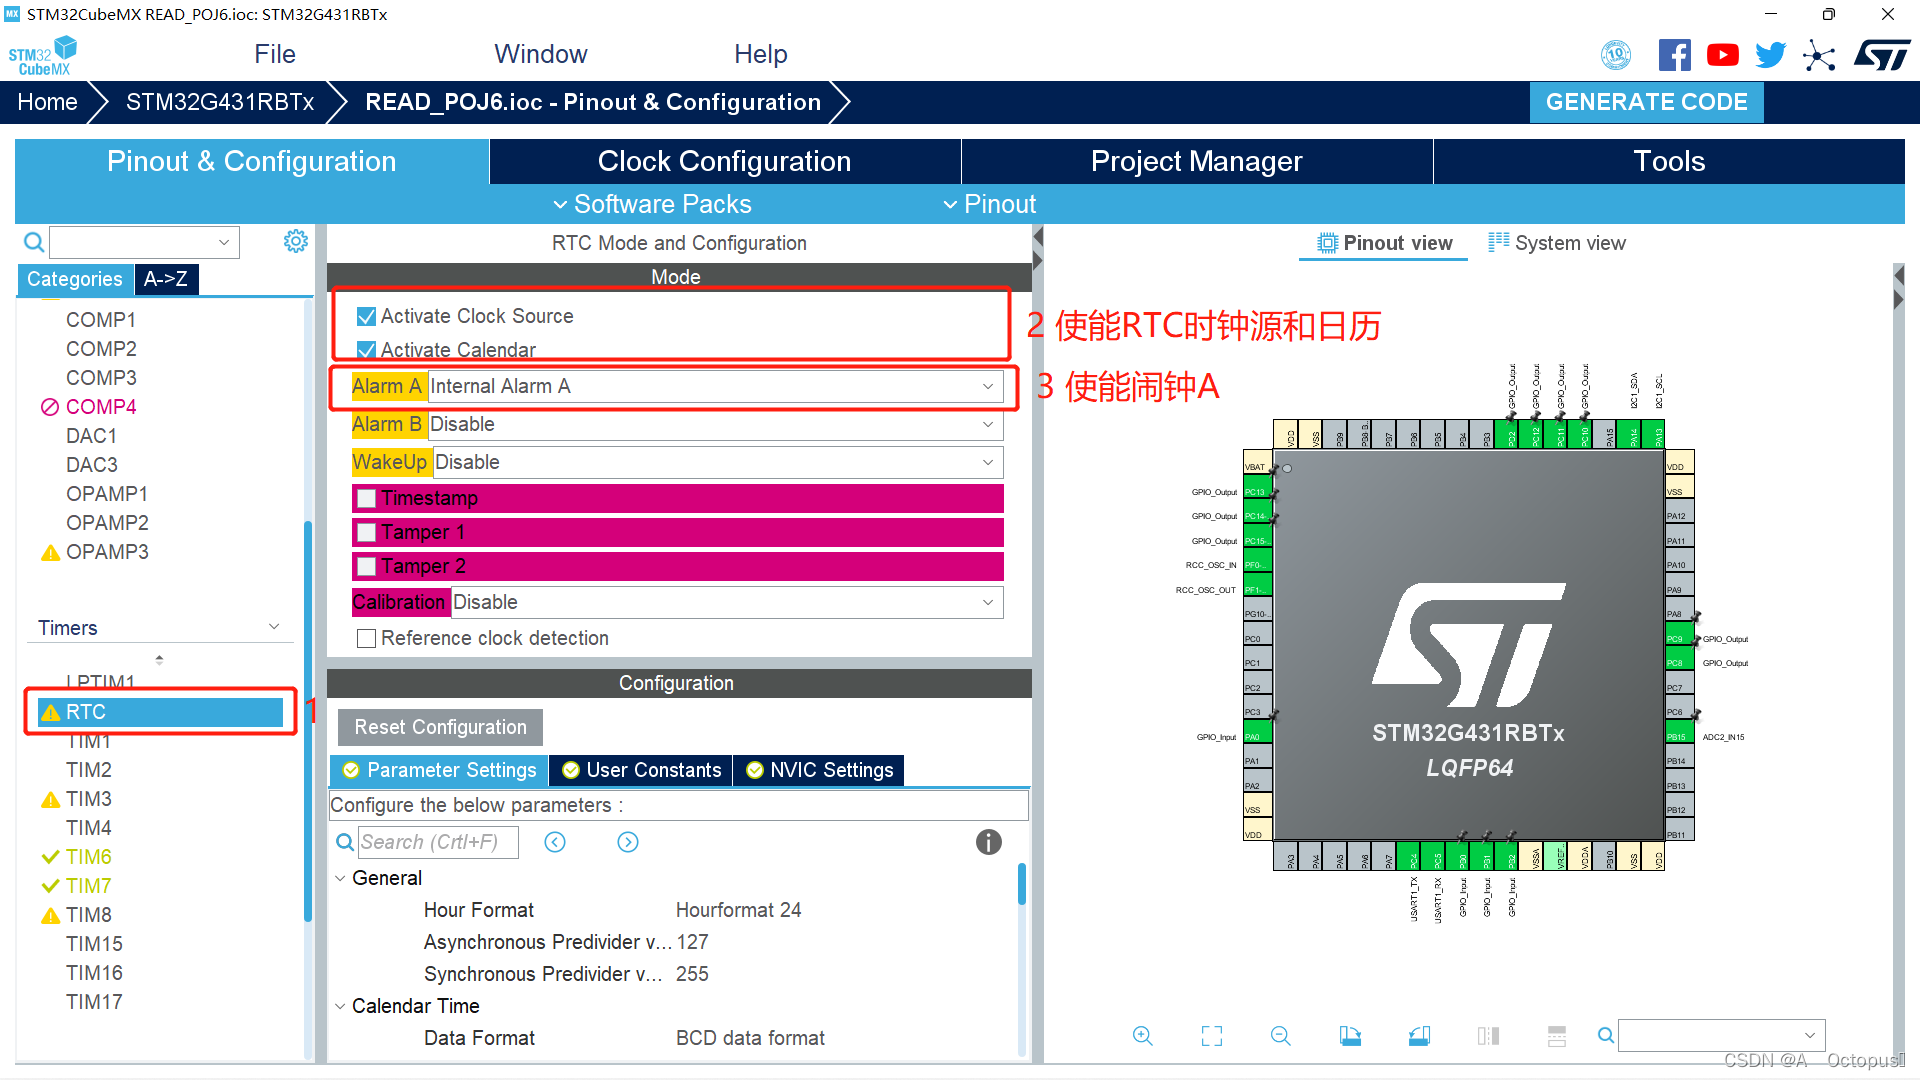1920x1080 pixels.
Task: Toggle Activate Clock Source checkbox
Action: pyautogui.click(x=365, y=316)
